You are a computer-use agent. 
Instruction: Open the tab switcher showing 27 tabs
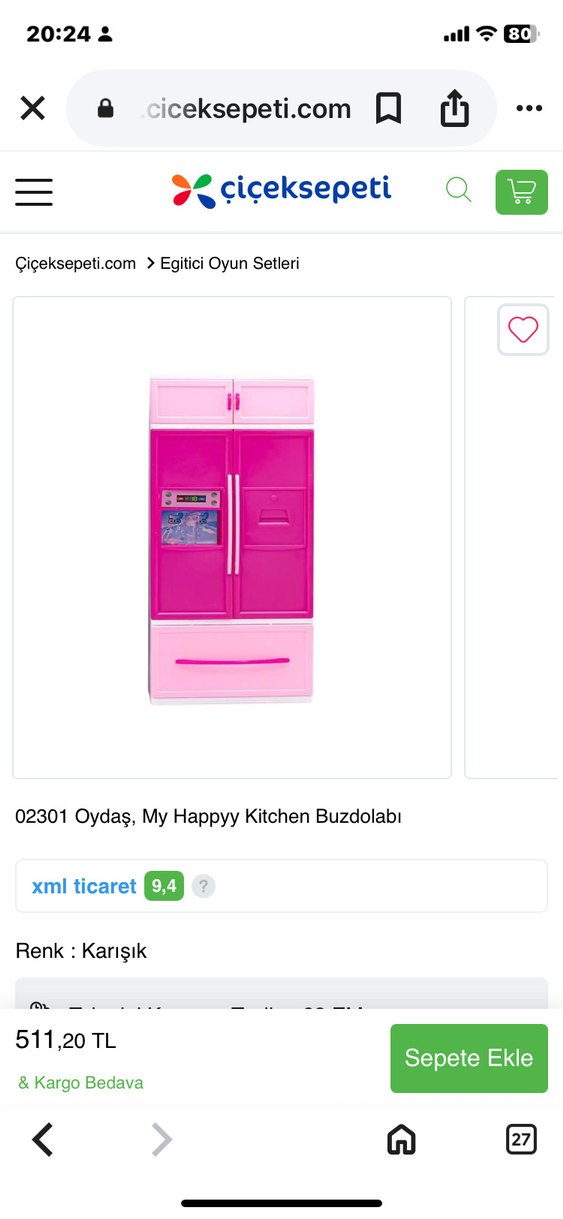pyautogui.click(x=521, y=1138)
